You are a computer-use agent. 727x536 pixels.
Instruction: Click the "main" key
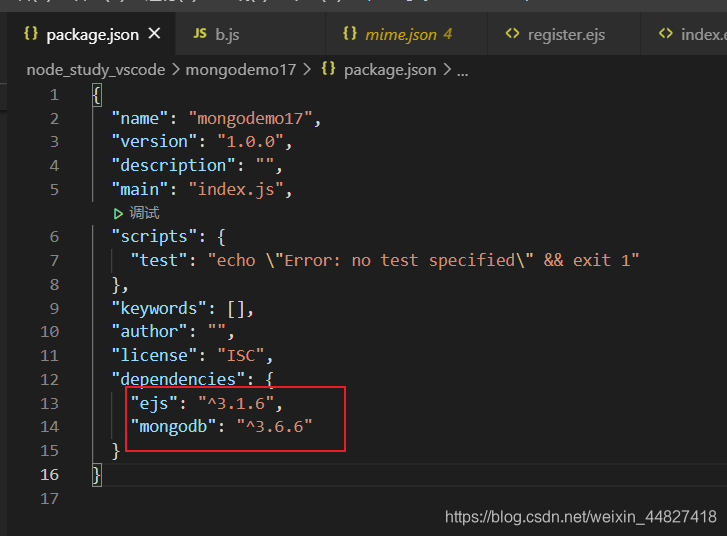tap(140, 189)
